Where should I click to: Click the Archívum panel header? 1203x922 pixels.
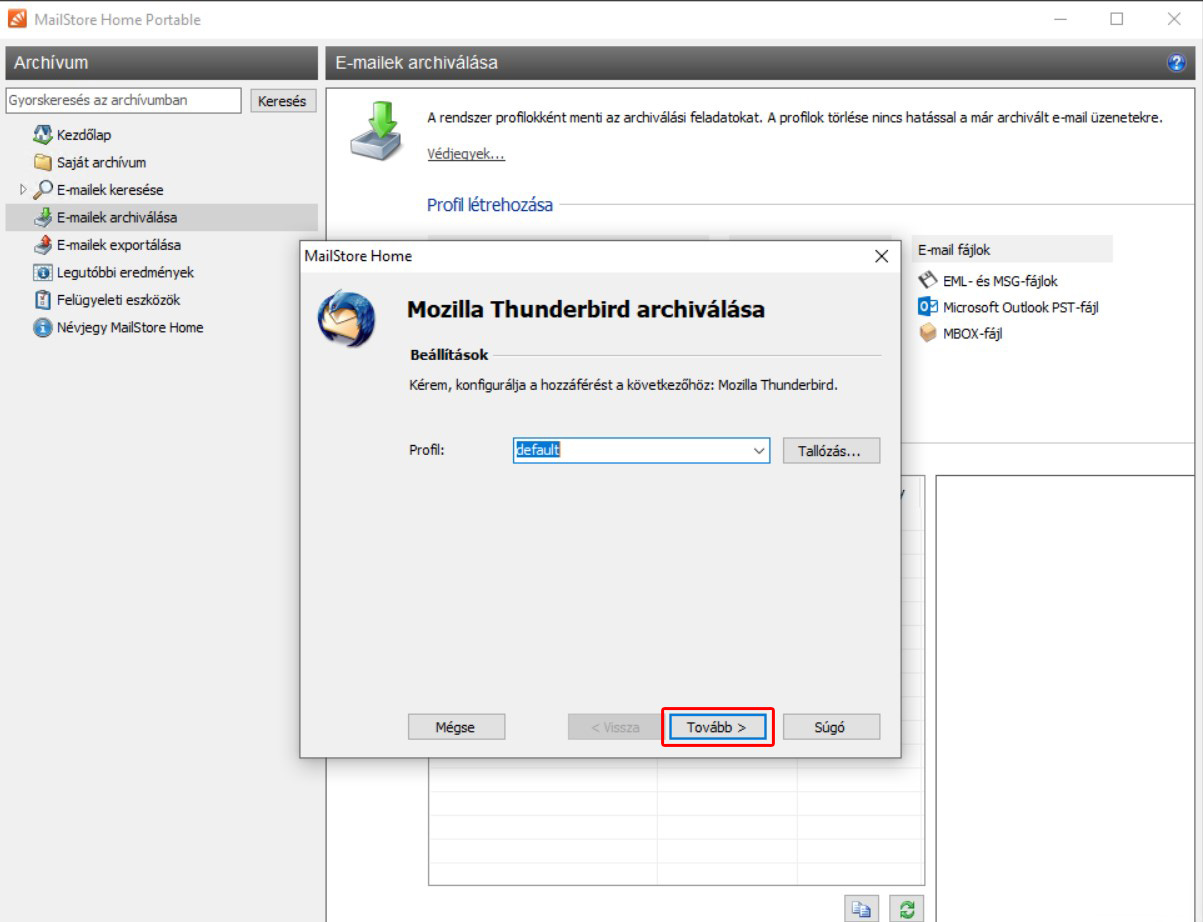(x=161, y=63)
